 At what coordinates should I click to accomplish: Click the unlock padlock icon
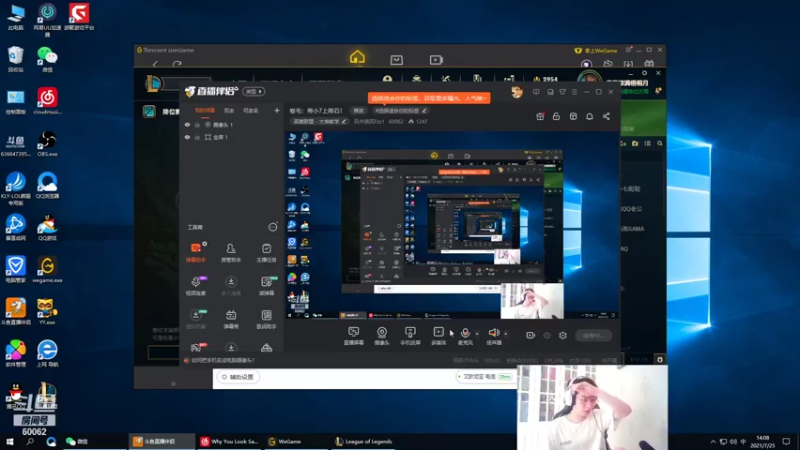(x=556, y=116)
